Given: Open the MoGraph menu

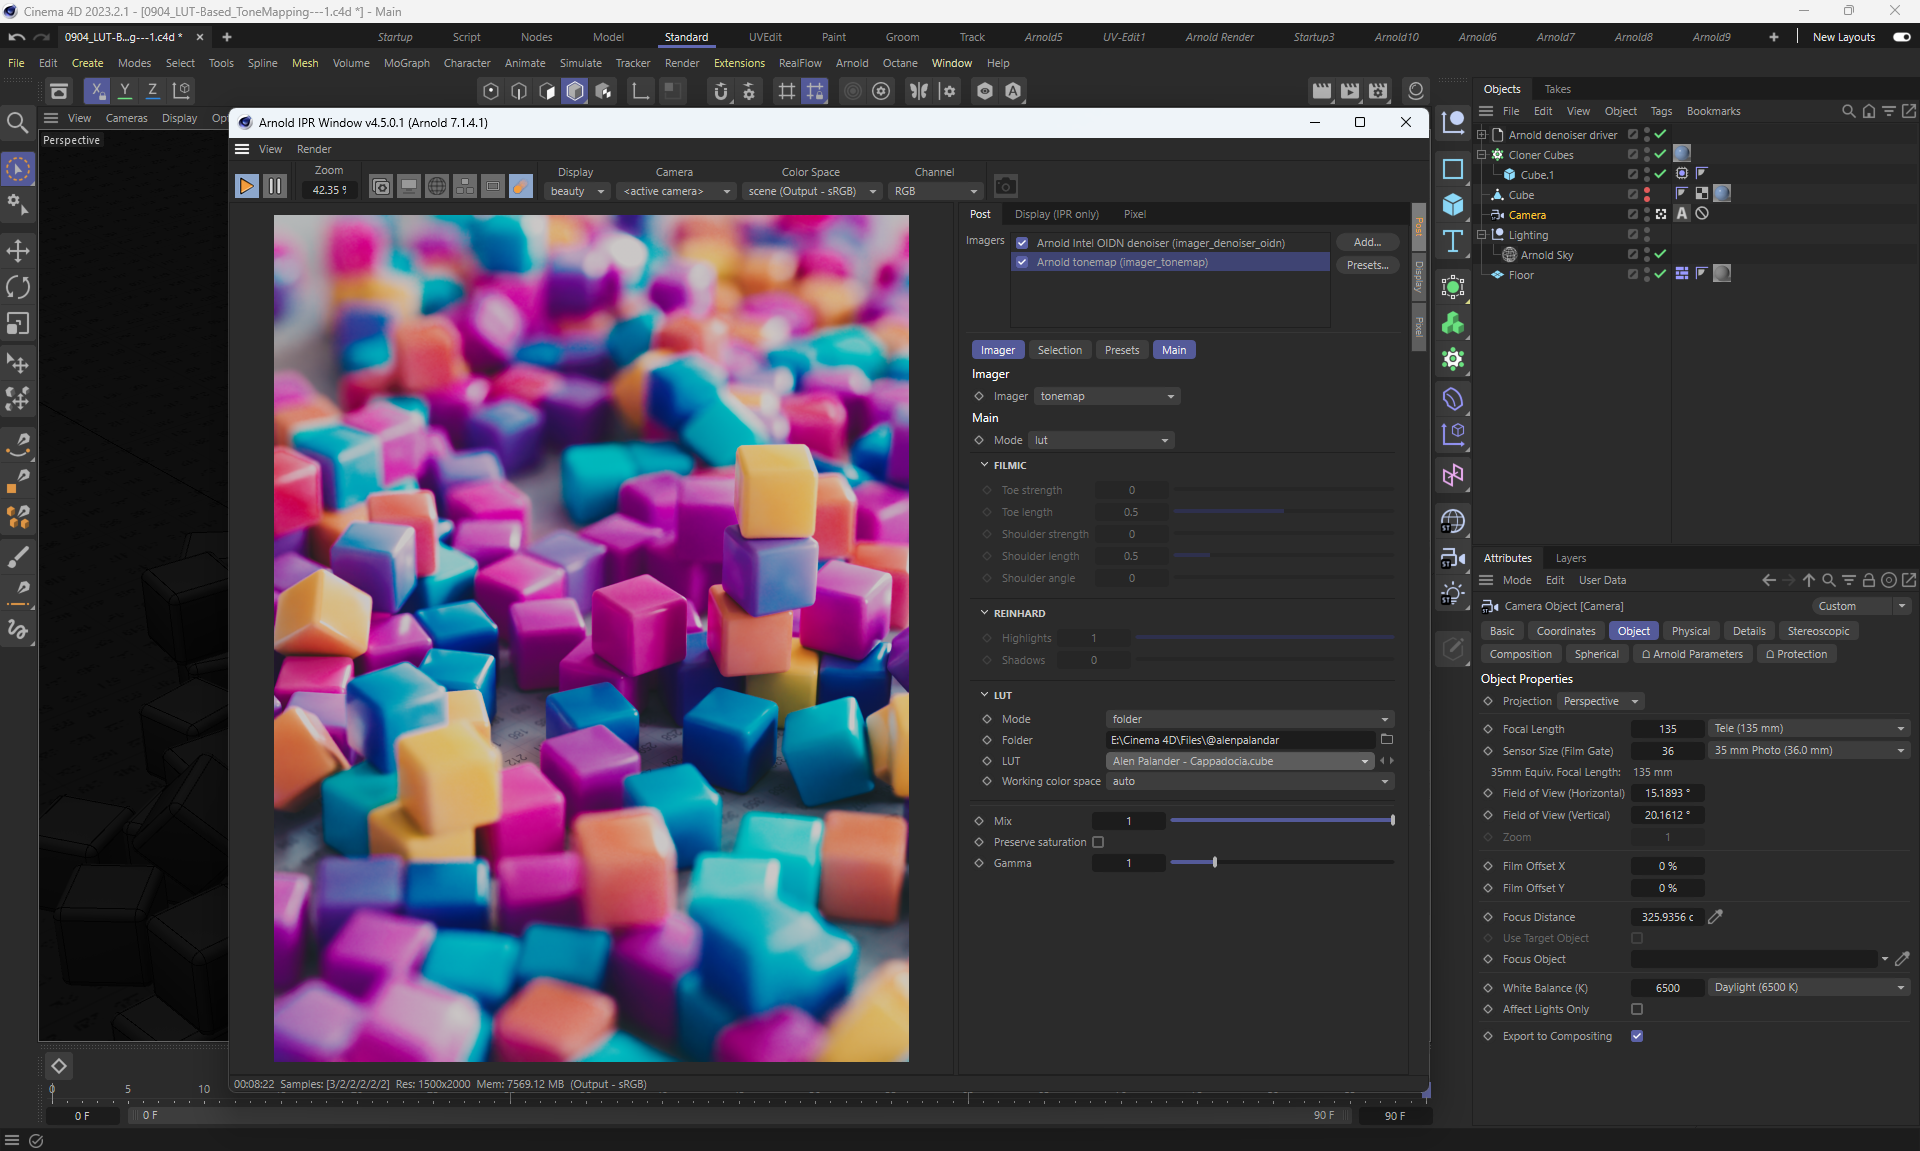Looking at the screenshot, I should tap(406, 63).
